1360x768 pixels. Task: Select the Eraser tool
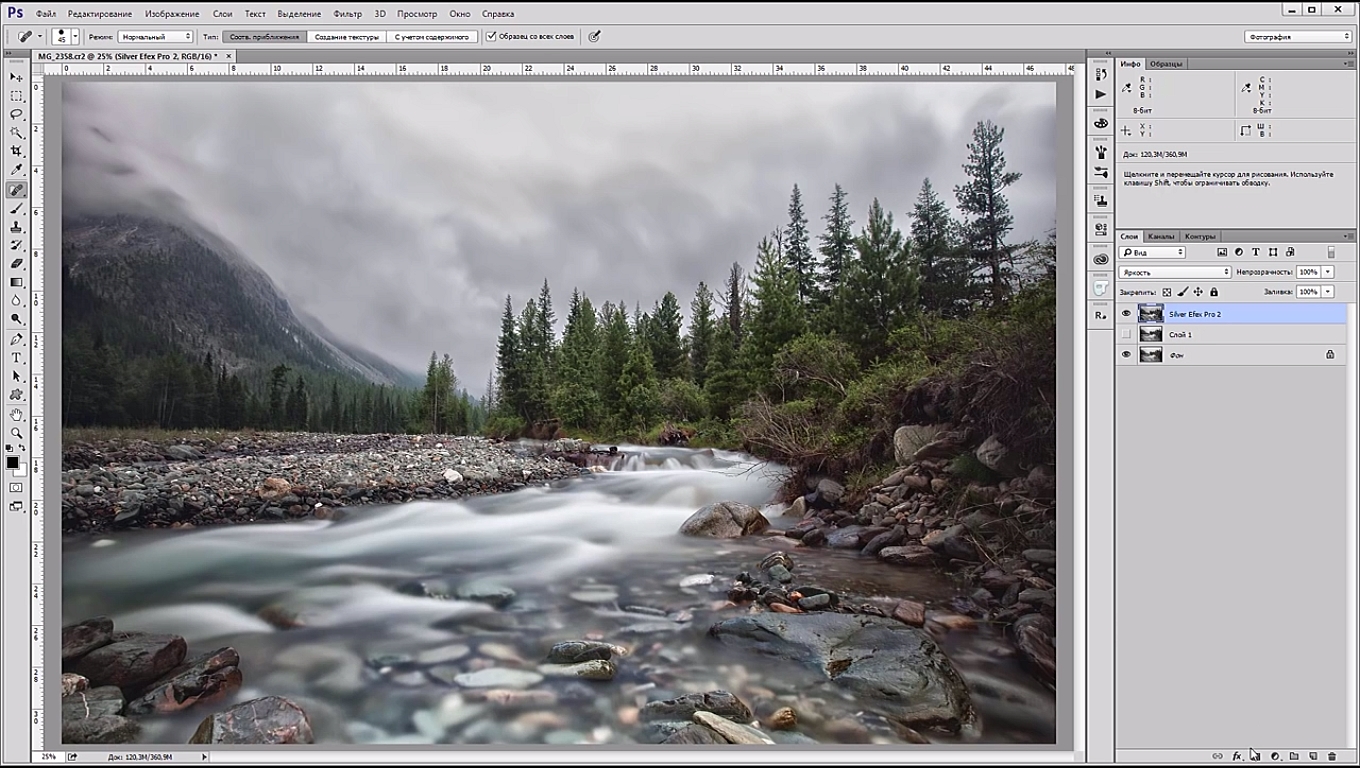(16, 264)
